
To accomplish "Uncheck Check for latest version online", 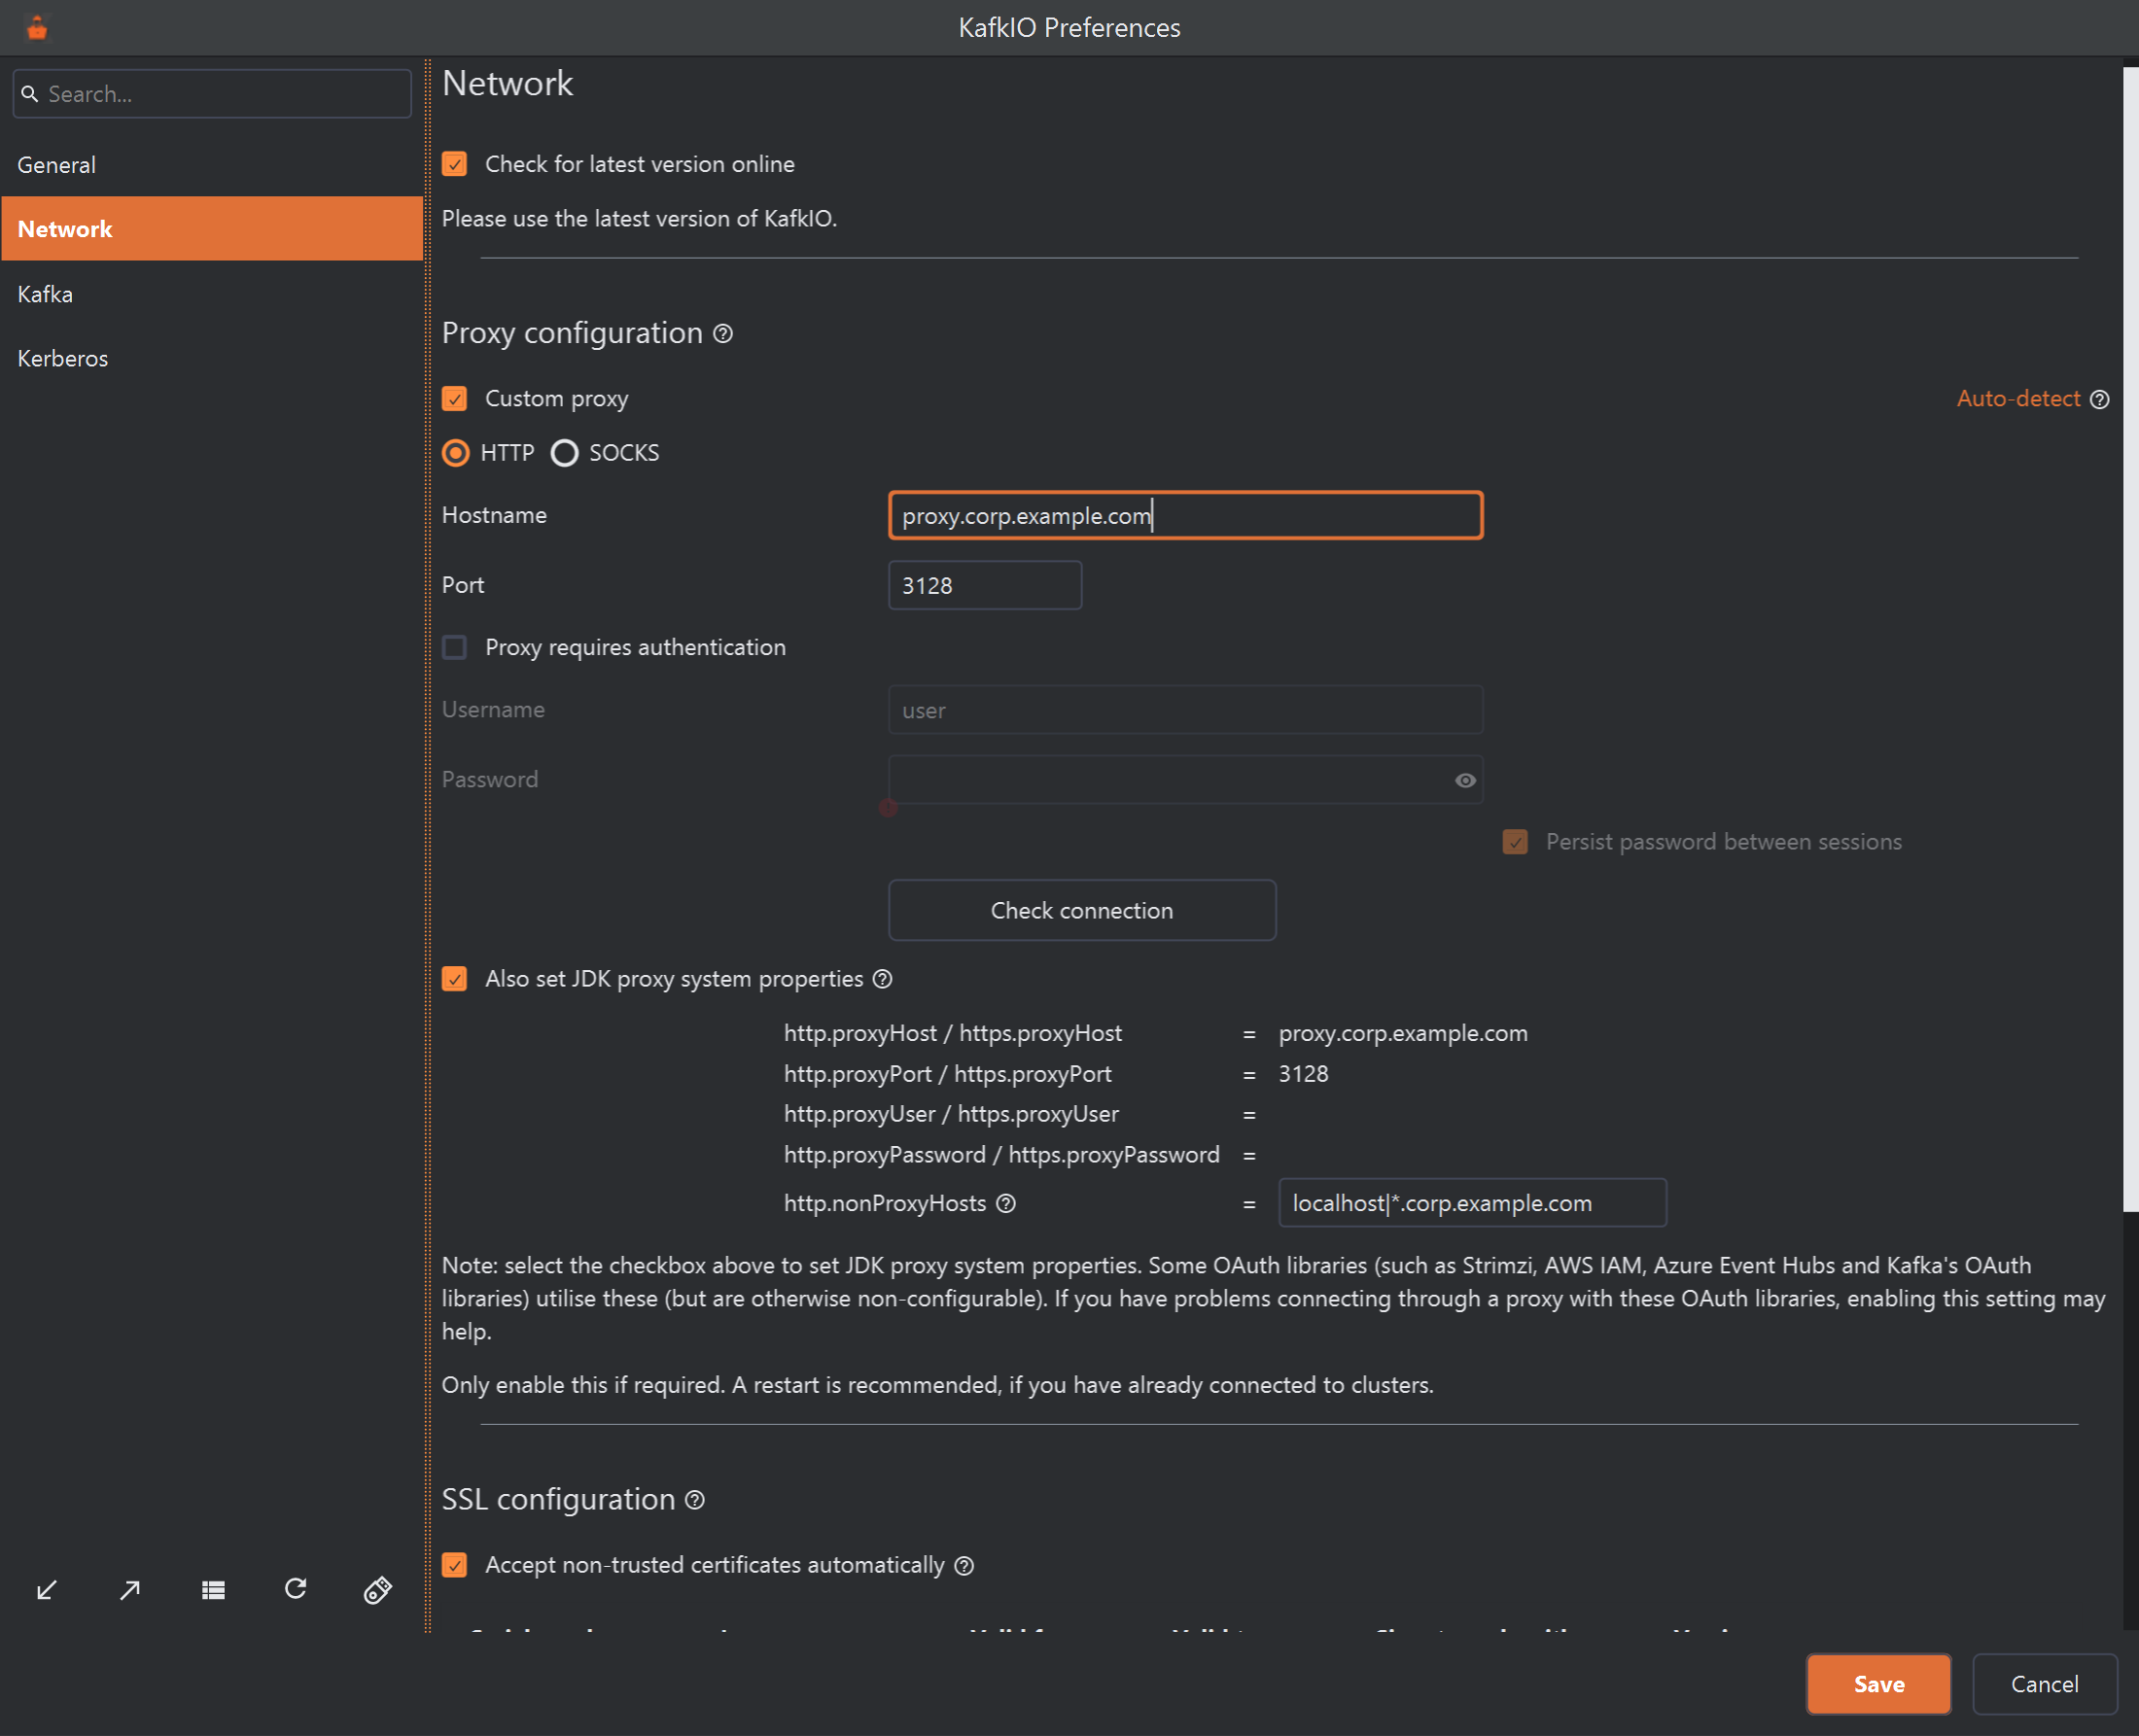I will 455,164.
